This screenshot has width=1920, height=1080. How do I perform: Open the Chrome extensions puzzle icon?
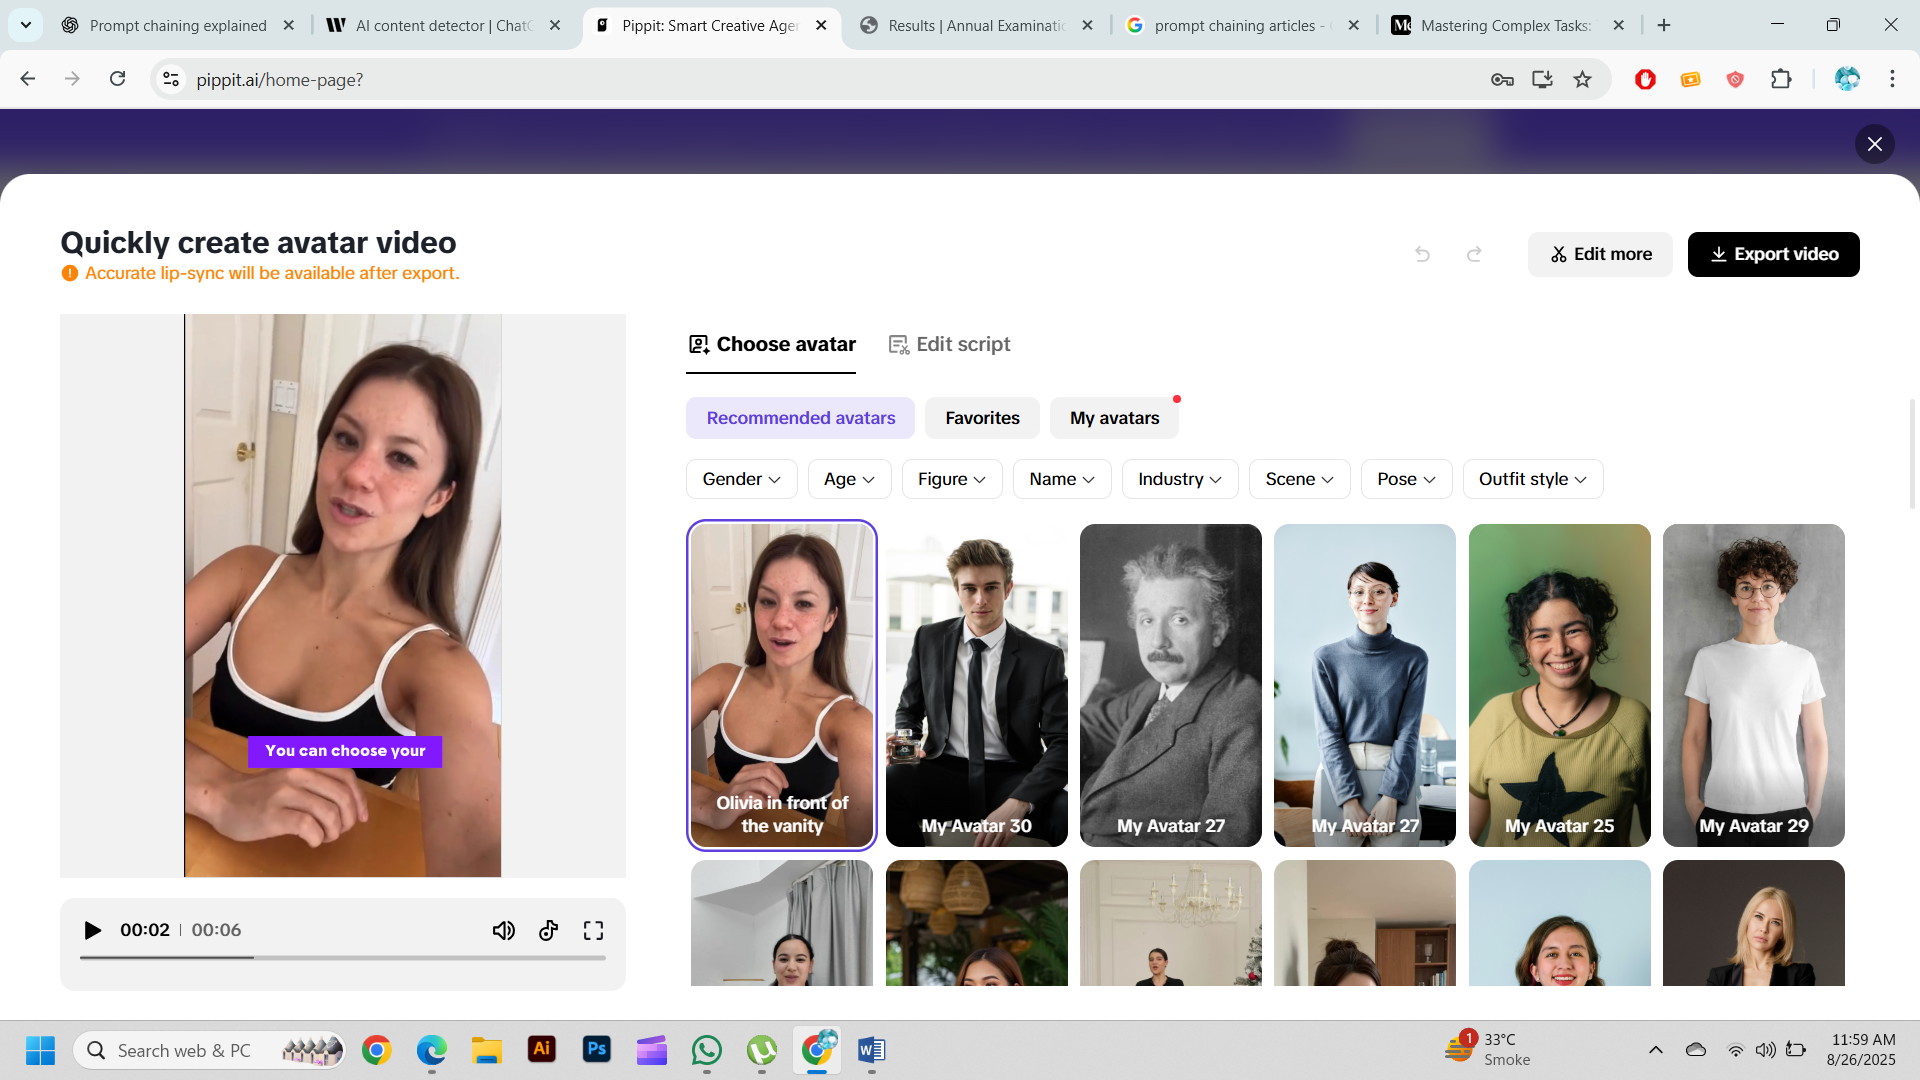tap(1781, 80)
